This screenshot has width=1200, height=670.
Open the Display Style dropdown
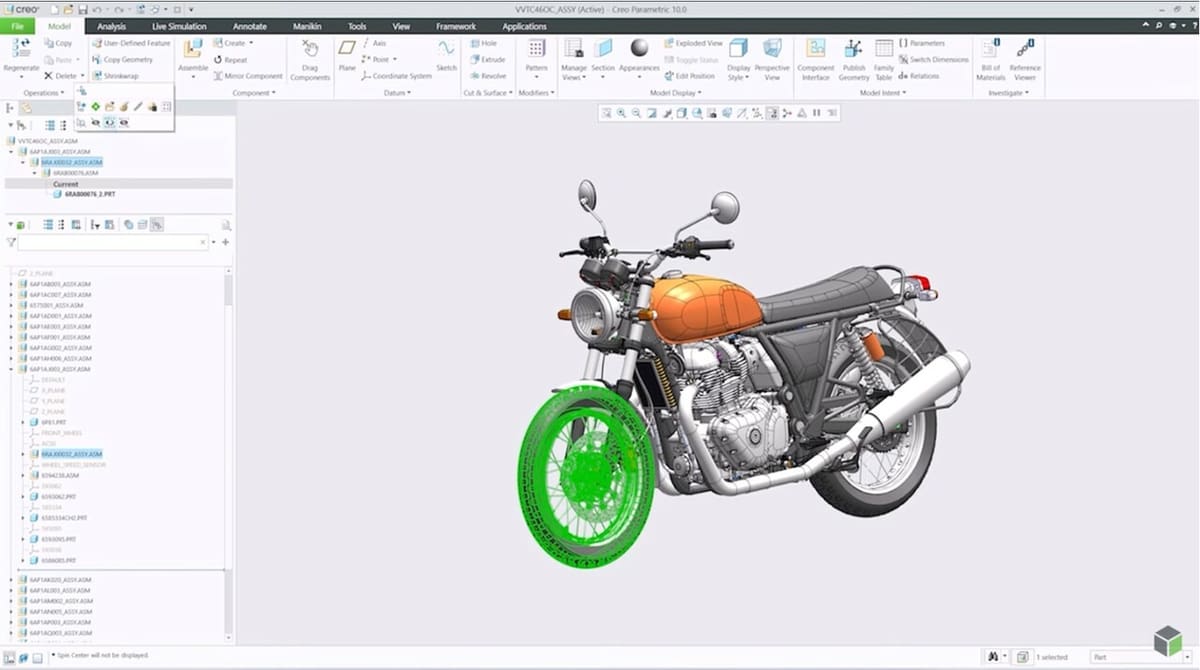[x=739, y=77]
